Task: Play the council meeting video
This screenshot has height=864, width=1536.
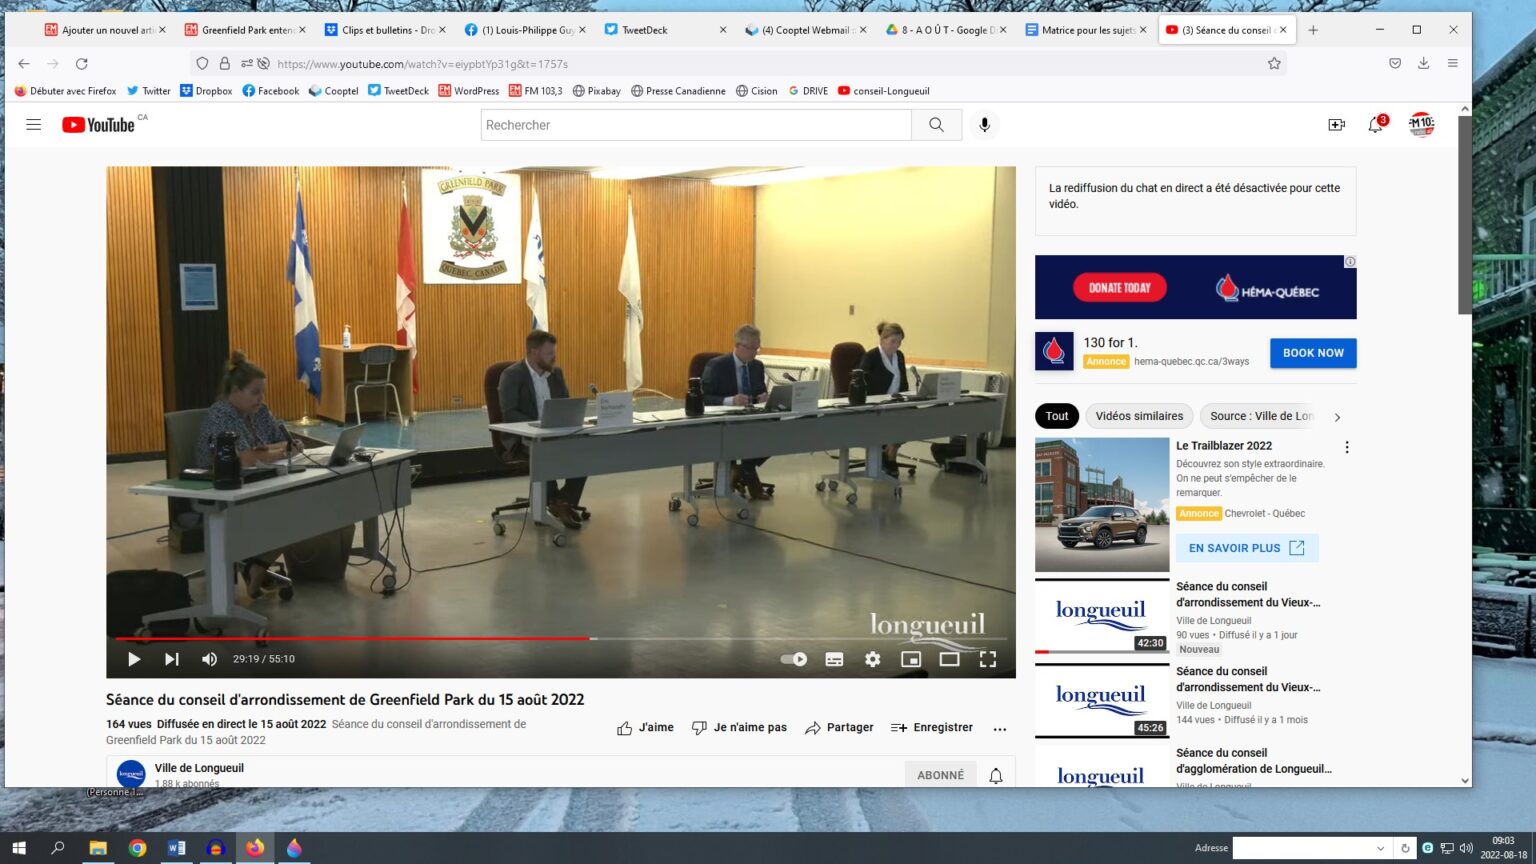Action: [134, 659]
